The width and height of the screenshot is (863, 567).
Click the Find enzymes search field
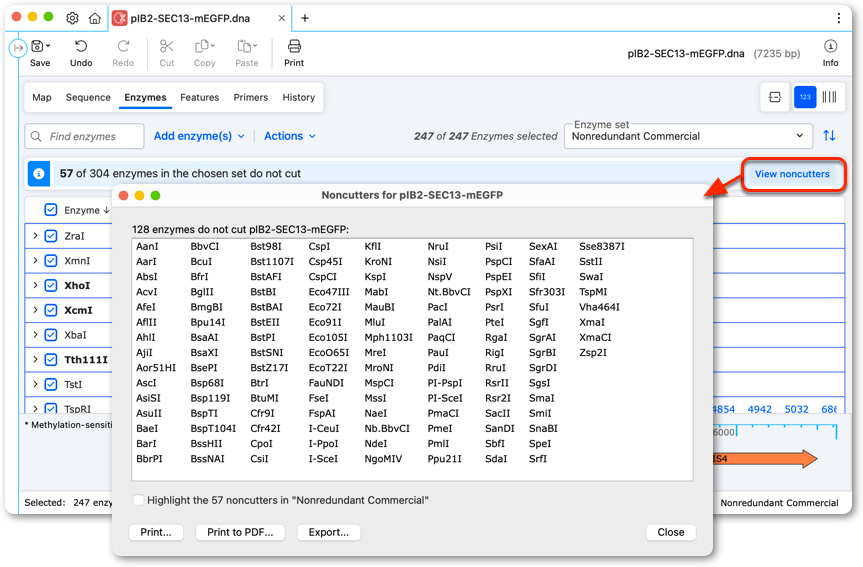(x=84, y=136)
